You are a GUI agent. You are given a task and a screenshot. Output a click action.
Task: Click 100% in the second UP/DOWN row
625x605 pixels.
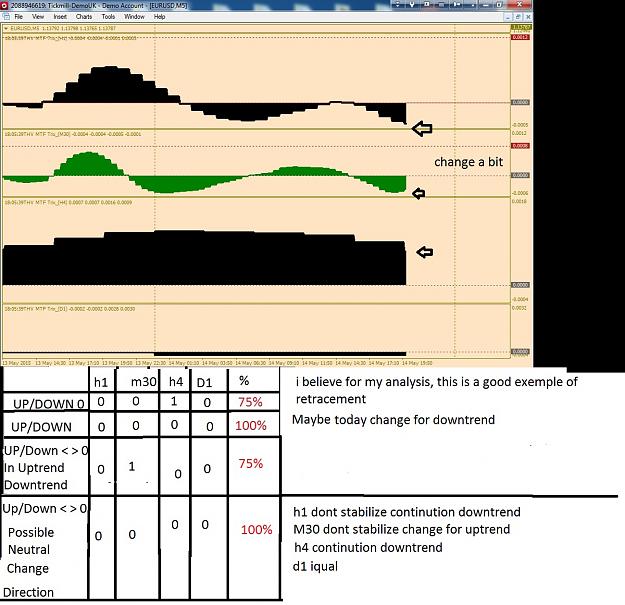(251, 425)
